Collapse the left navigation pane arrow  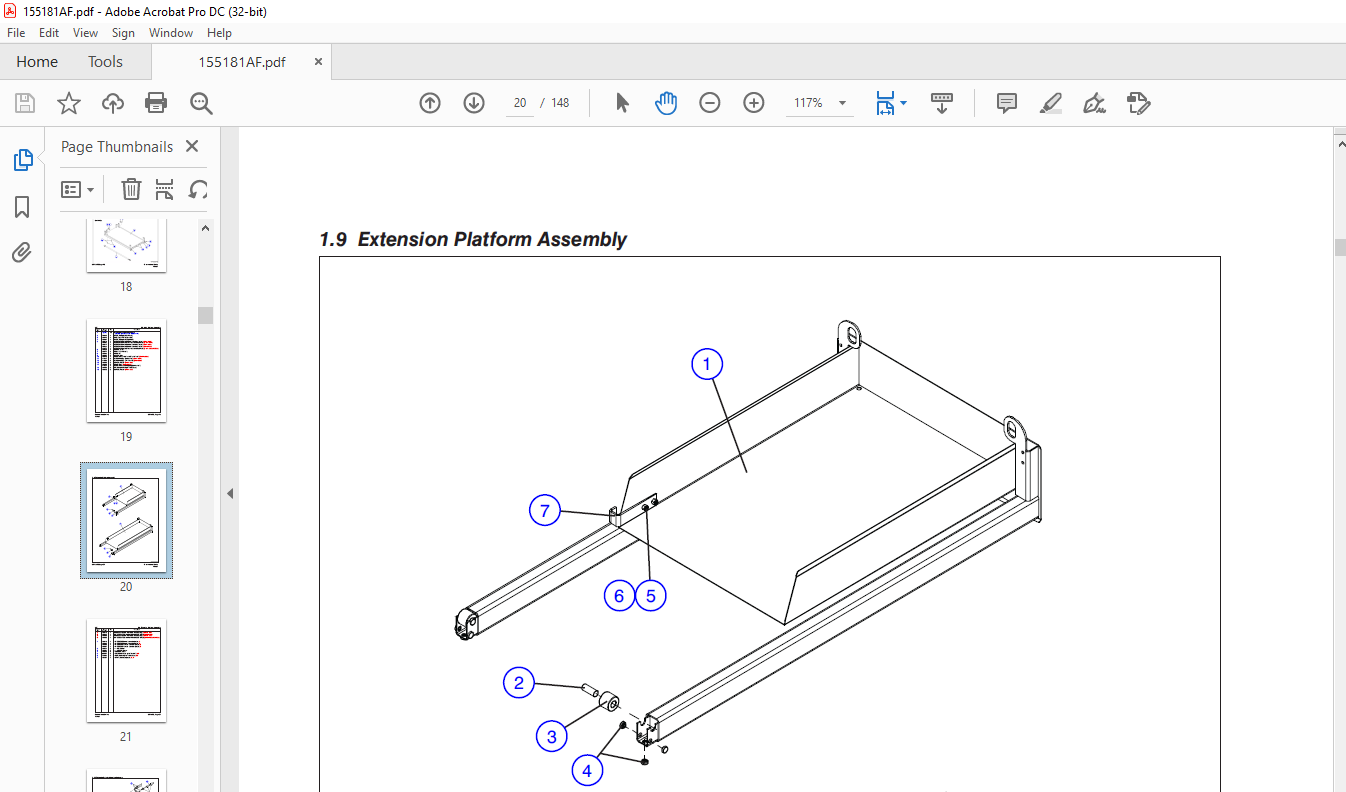point(229,493)
